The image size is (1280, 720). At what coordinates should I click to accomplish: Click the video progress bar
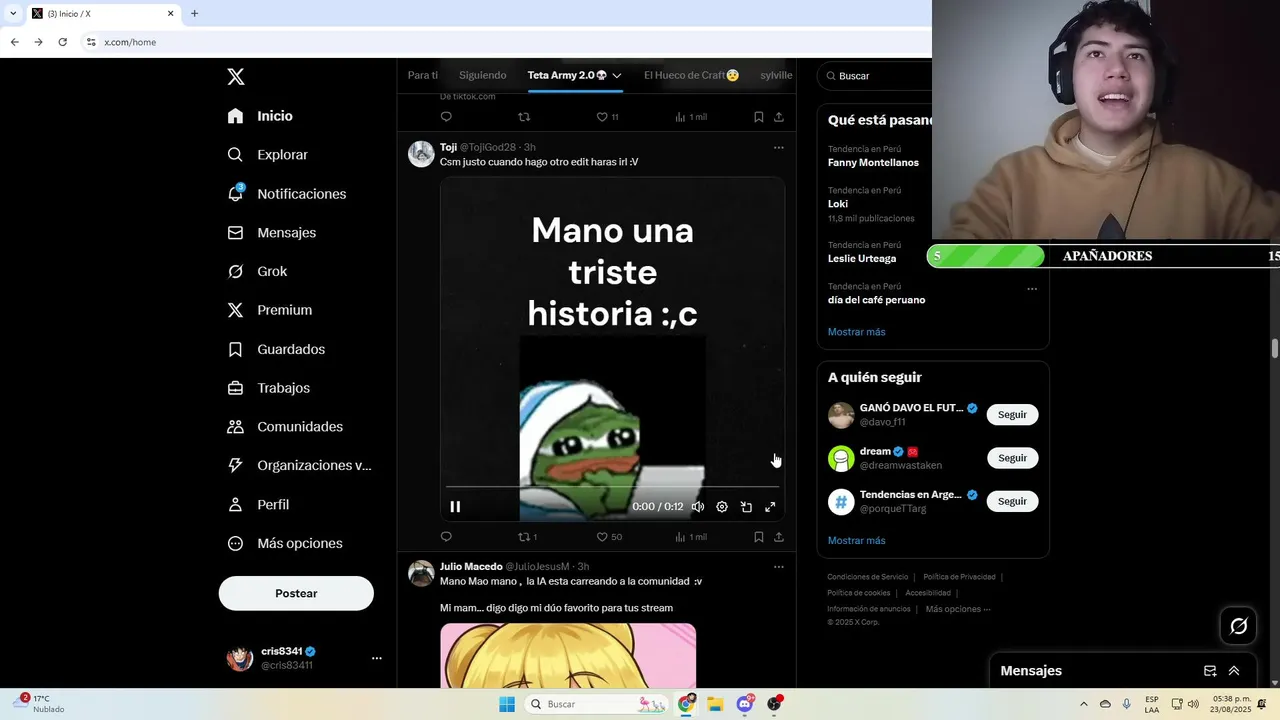point(612,487)
